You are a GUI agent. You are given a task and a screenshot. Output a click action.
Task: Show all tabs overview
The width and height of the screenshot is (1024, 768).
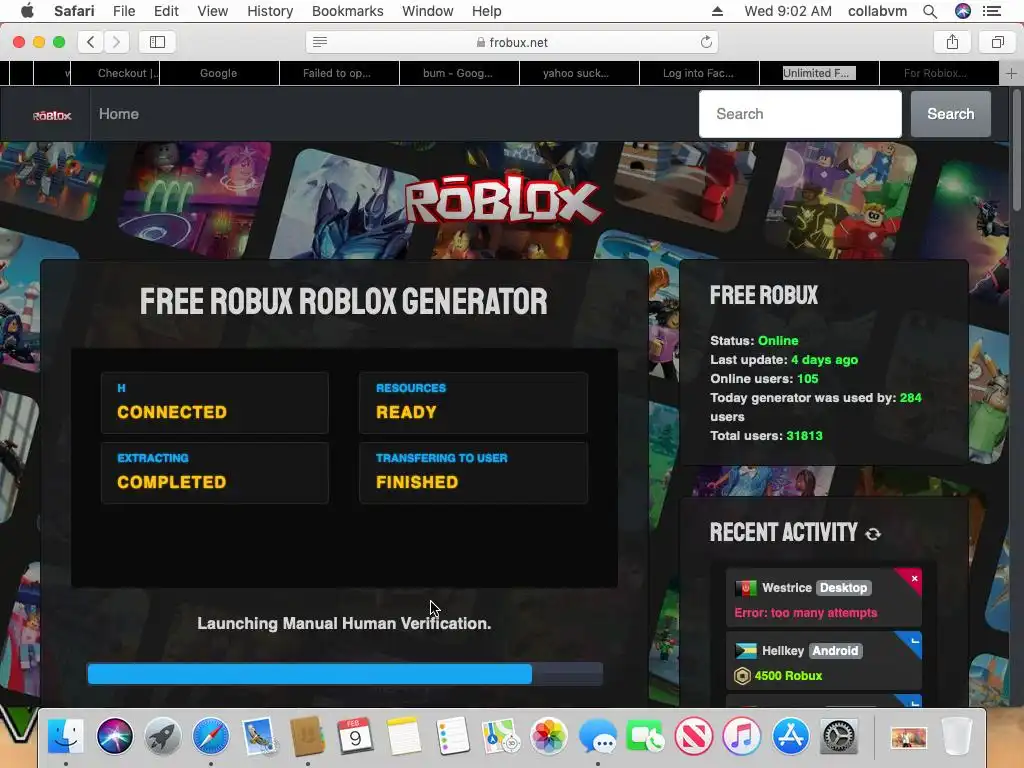coord(997,42)
